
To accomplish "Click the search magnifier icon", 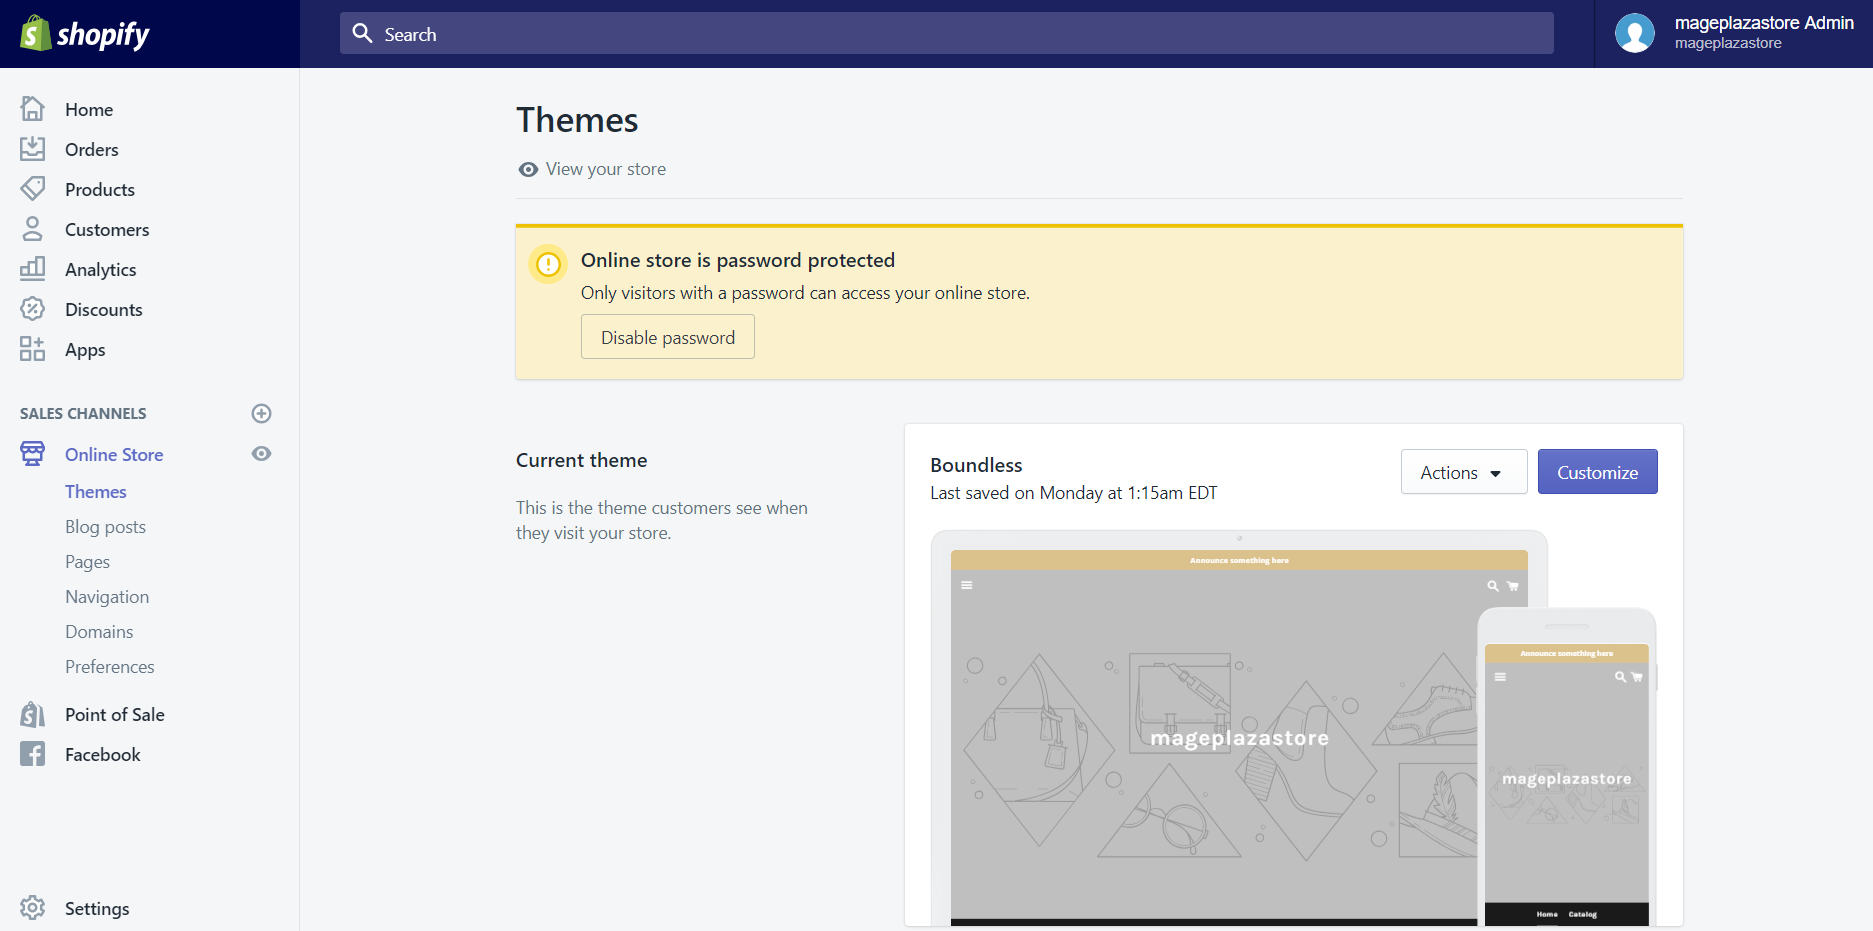I will (362, 33).
